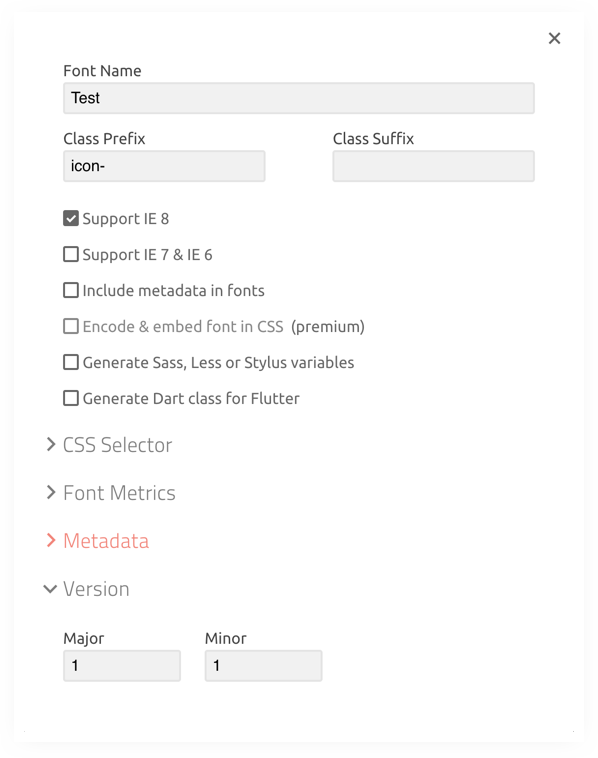Expand the Metadata section heading

pyautogui.click(x=106, y=540)
